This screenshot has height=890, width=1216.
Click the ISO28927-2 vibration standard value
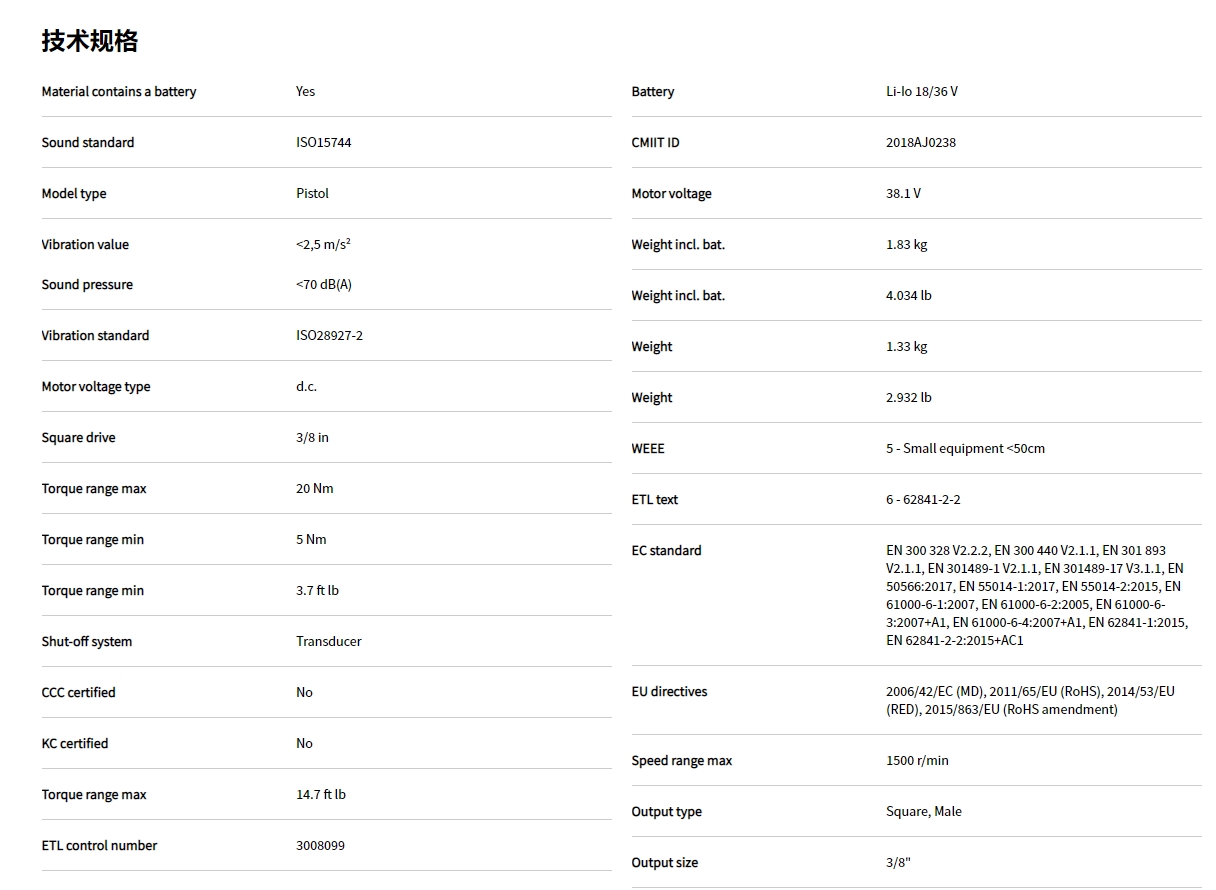click(x=329, y=336)
